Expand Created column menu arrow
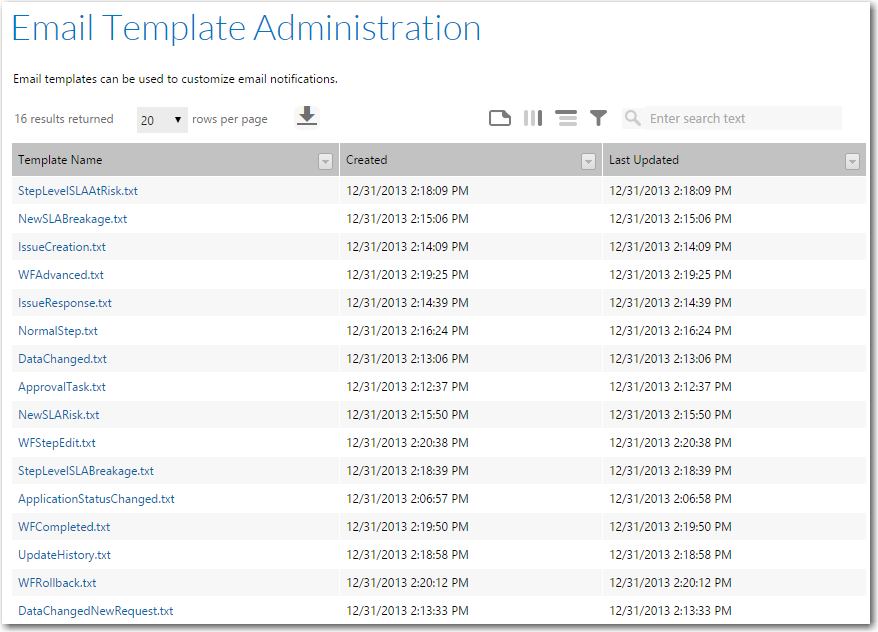The height and width of the screenshot is (632, 878). [588, 161]
